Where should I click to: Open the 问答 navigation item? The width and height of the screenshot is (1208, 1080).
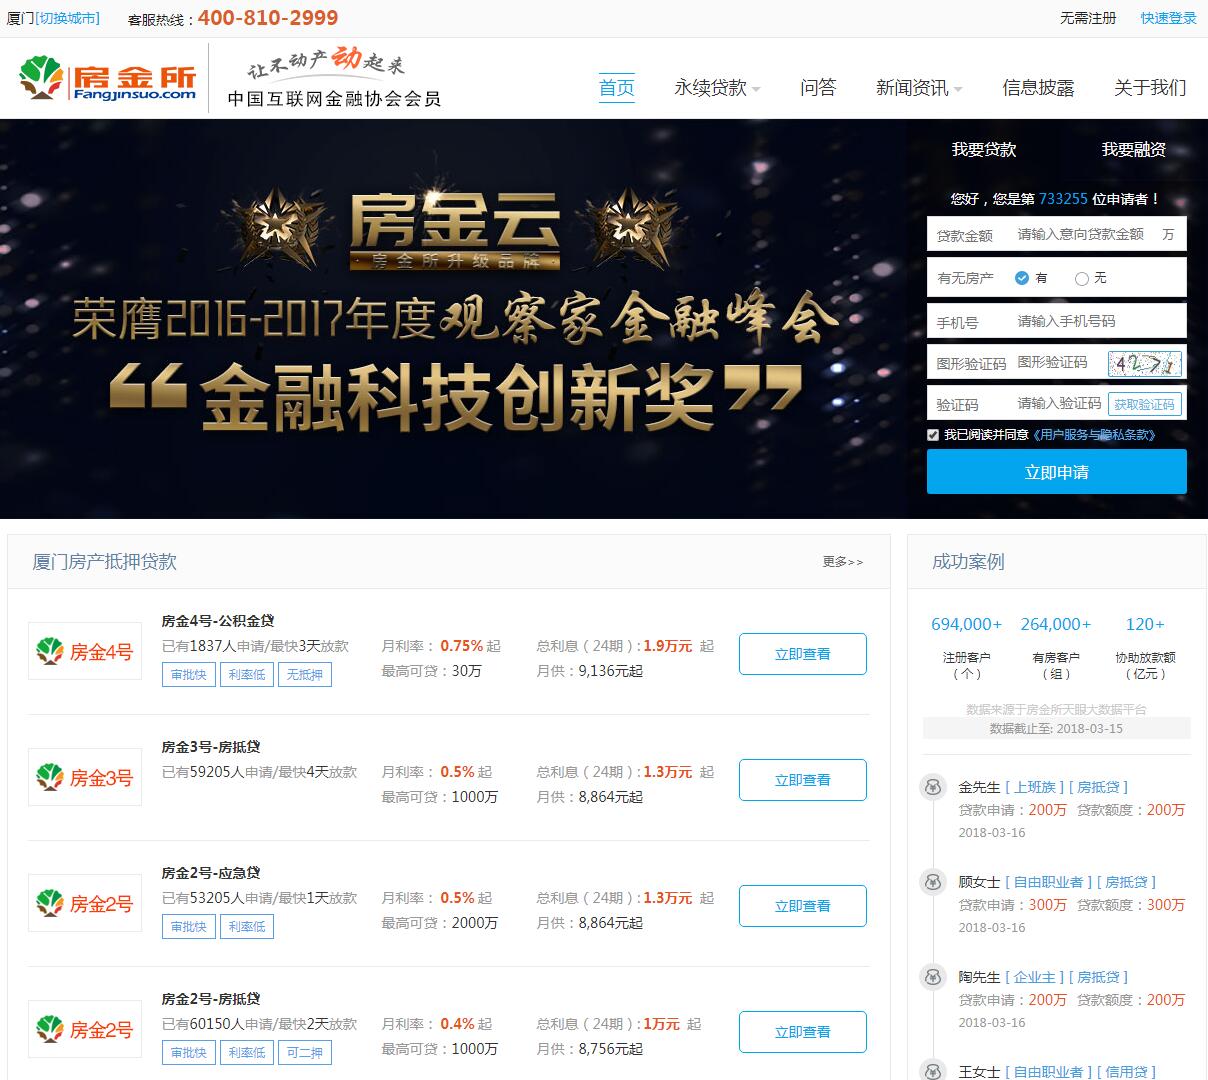[x=818, y=88]
